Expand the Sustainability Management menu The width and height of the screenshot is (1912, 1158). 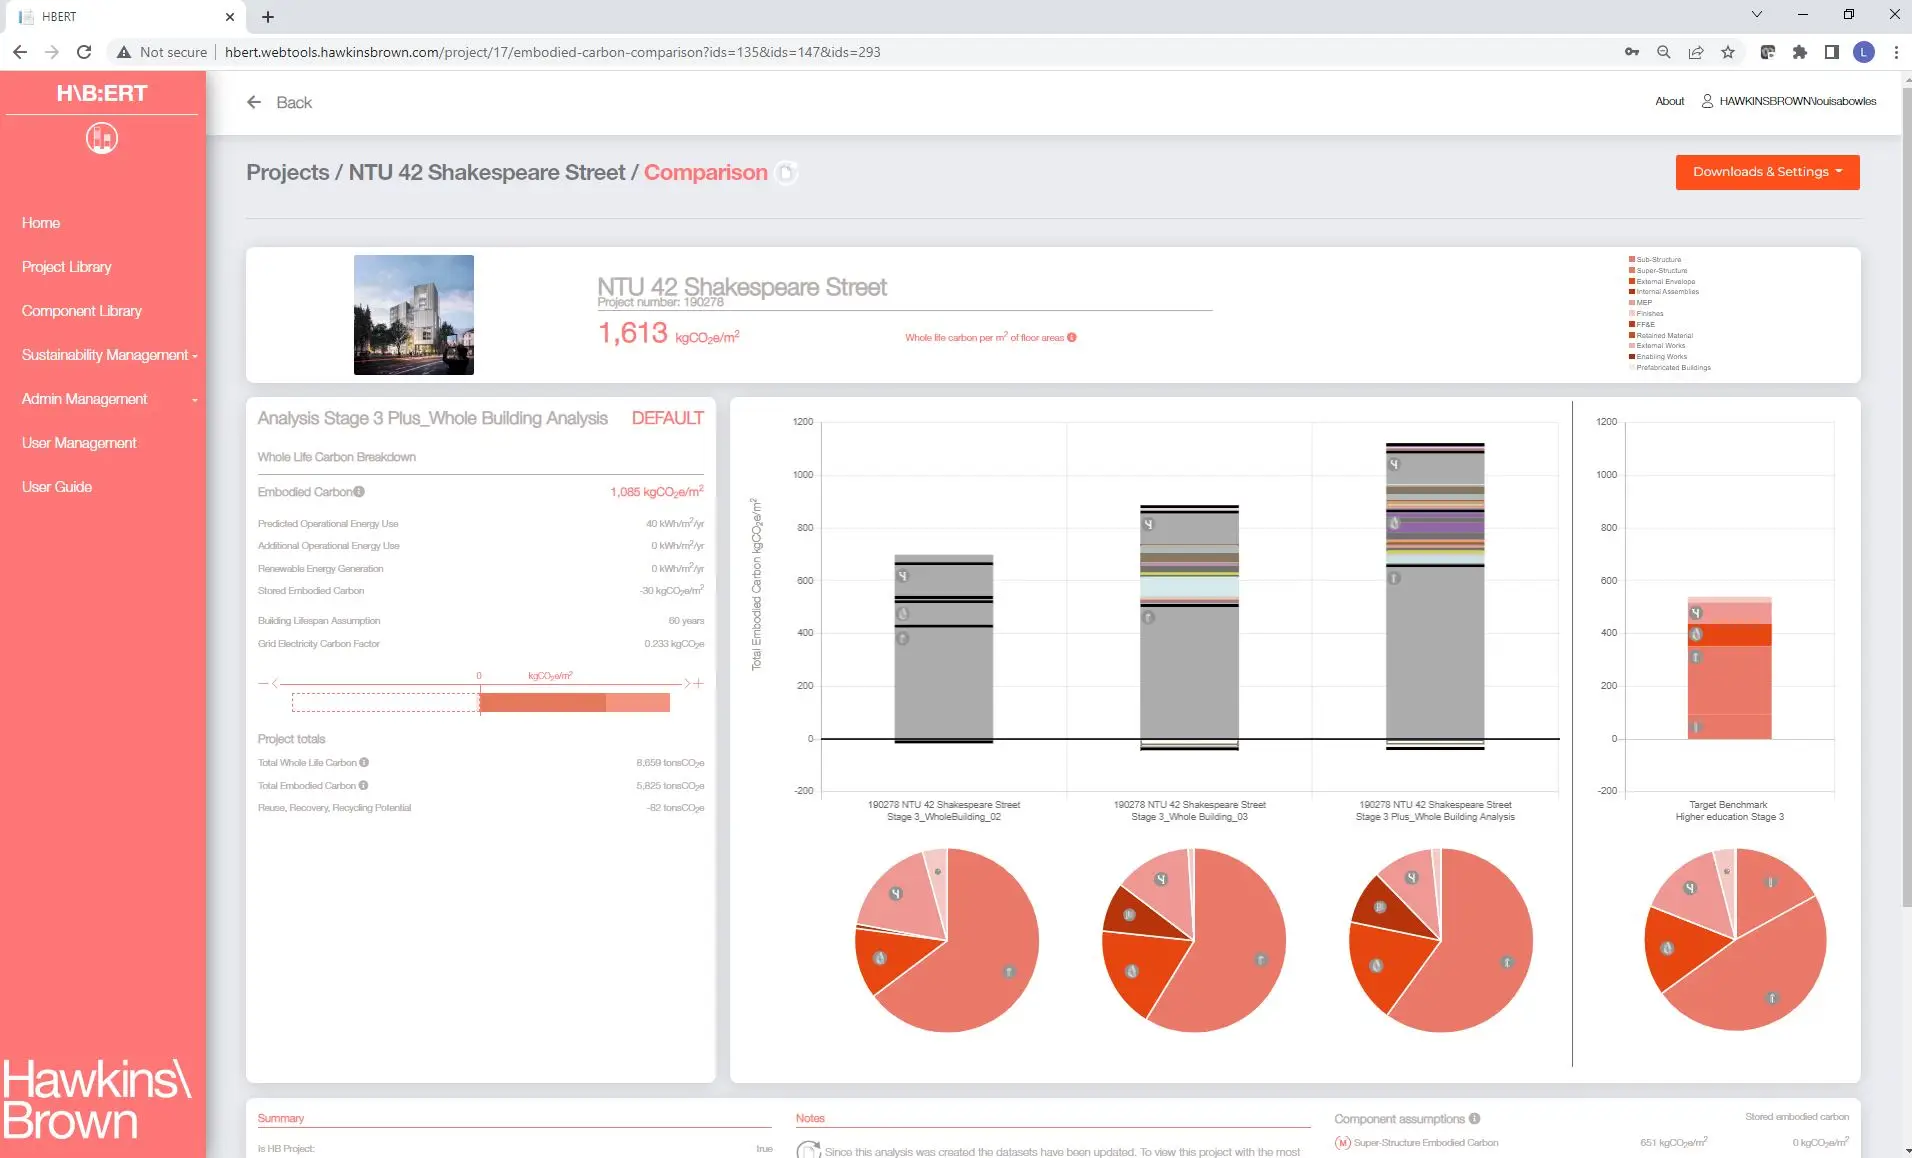pyautogui.click(x=109, y=355)
